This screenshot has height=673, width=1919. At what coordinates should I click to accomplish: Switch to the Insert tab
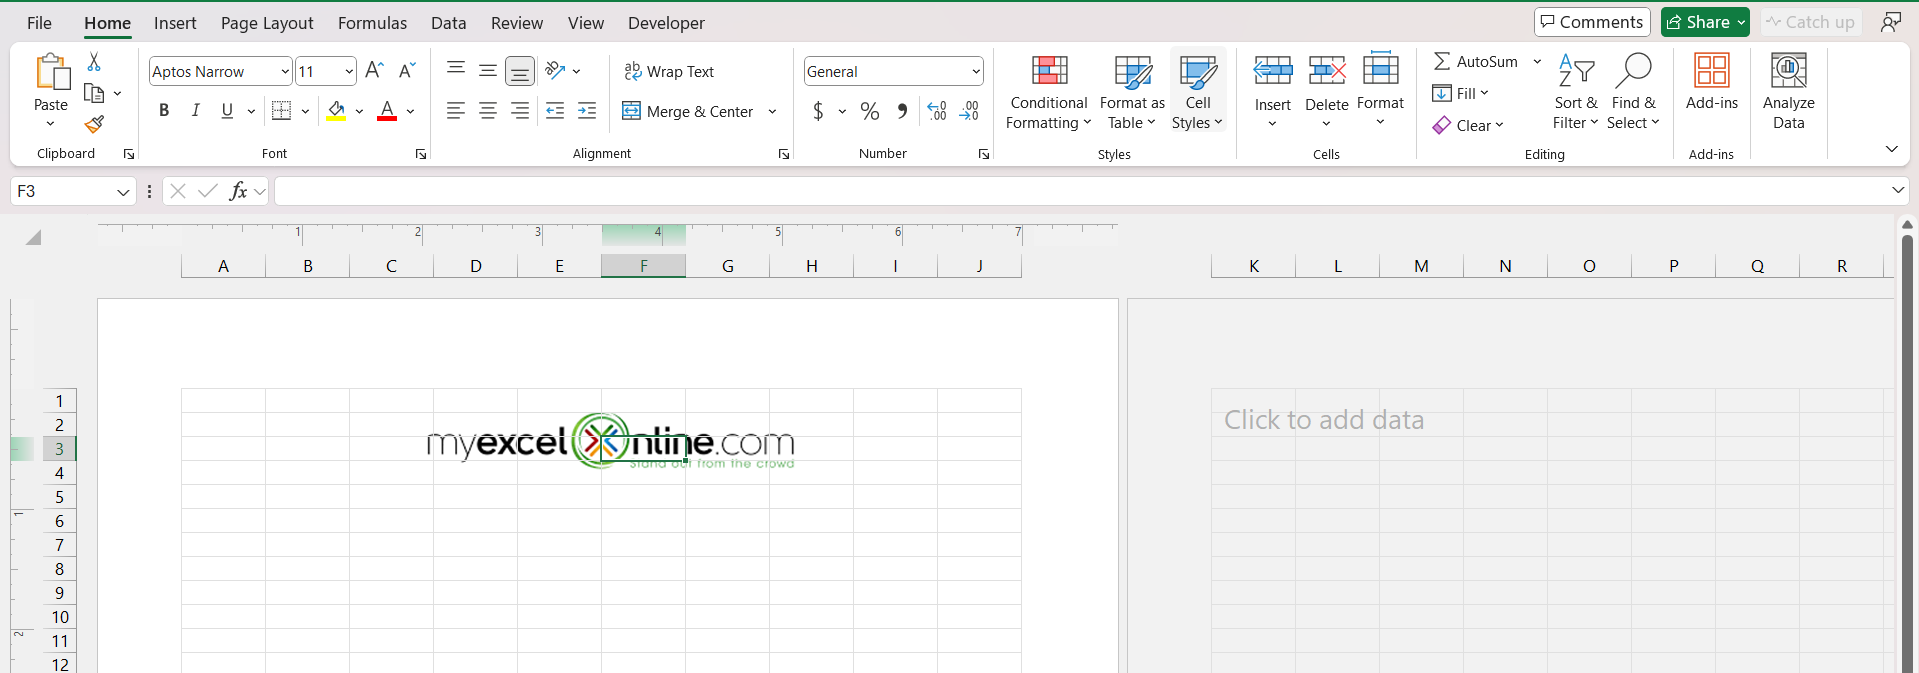coord(175,23)
